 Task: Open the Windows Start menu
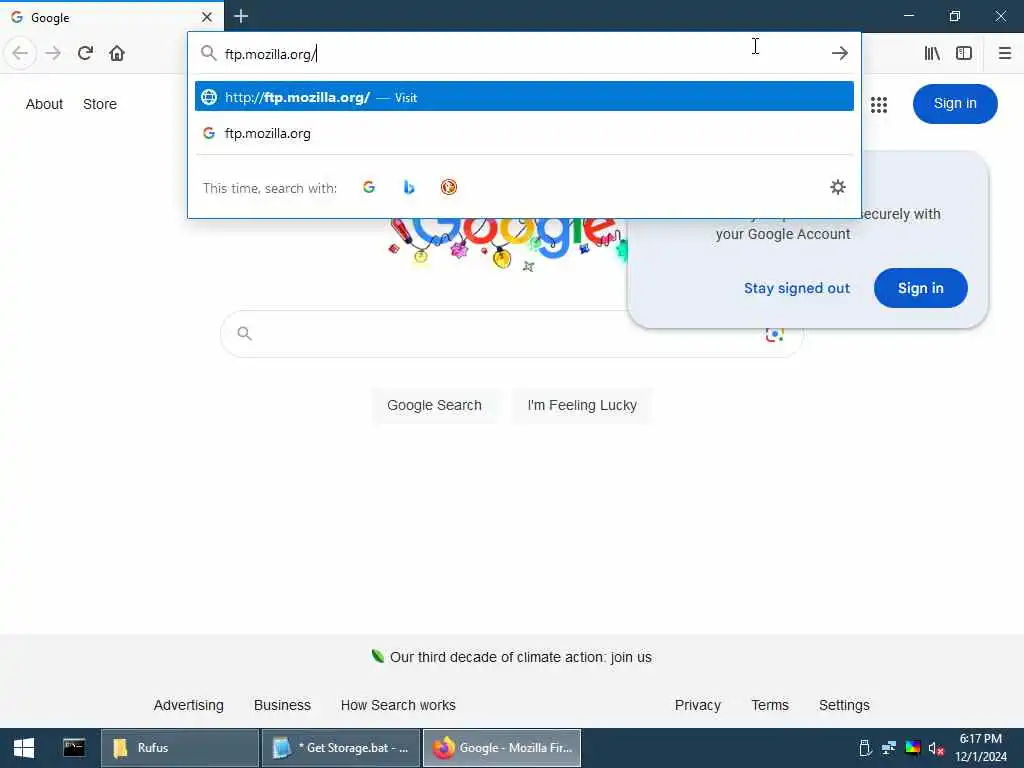point(24,748)
